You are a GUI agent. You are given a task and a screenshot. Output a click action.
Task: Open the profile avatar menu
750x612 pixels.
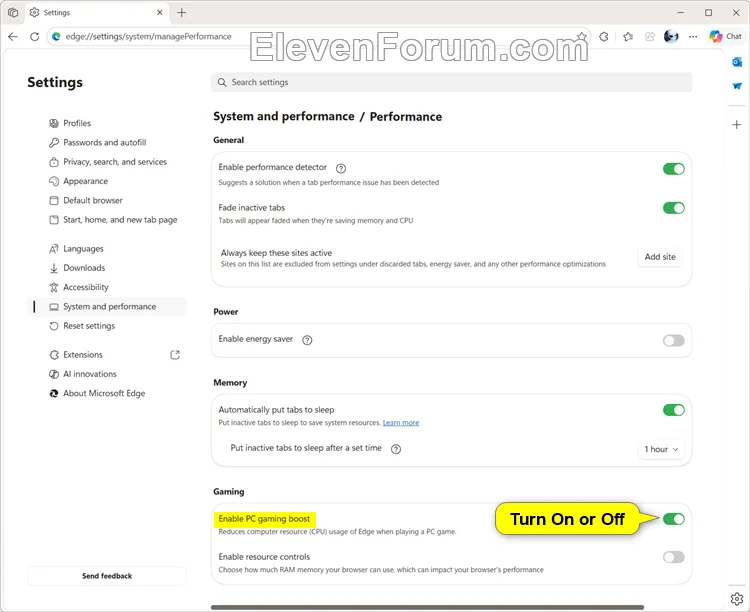tap(671, 36)
